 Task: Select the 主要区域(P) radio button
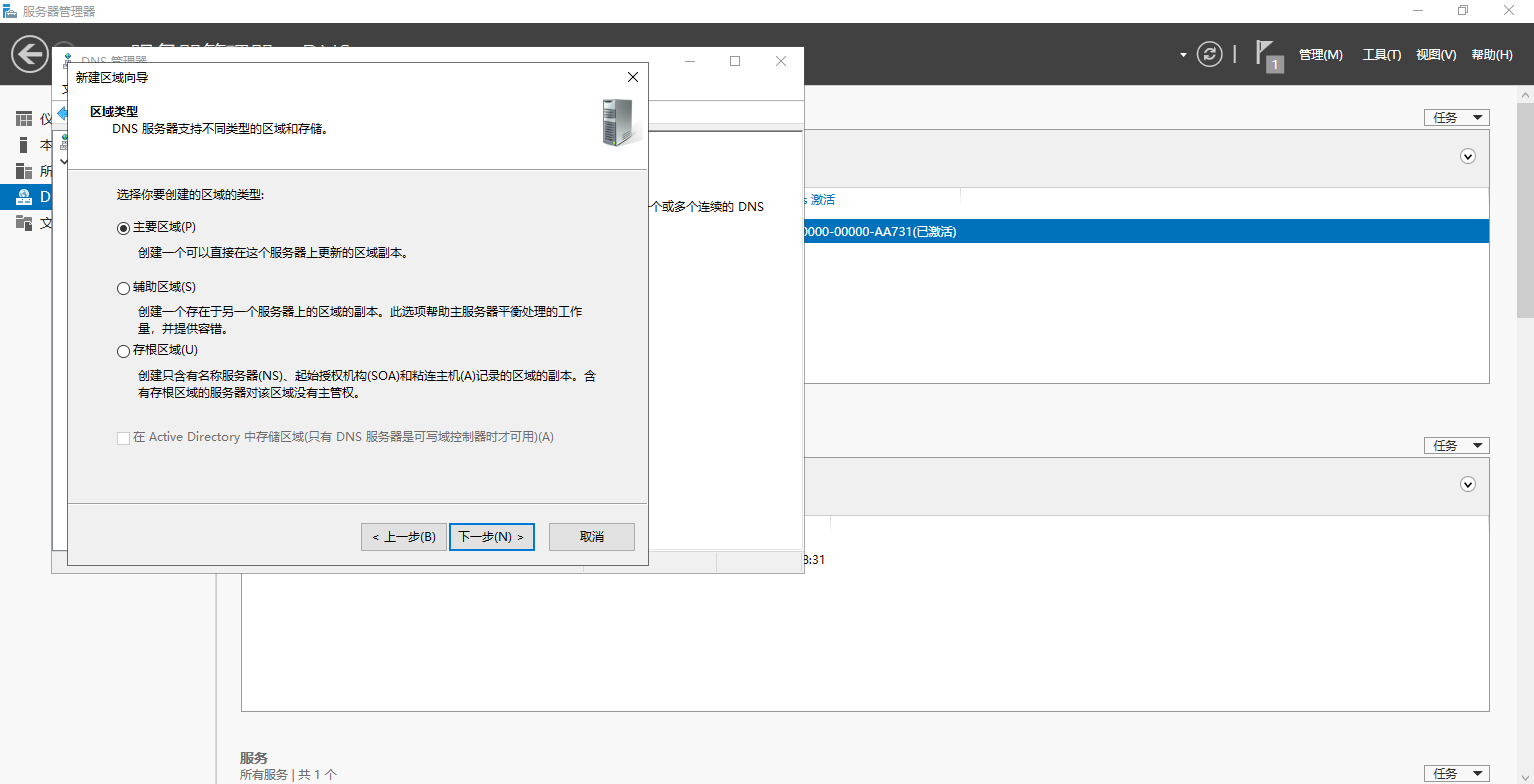(x=124, y=228)
